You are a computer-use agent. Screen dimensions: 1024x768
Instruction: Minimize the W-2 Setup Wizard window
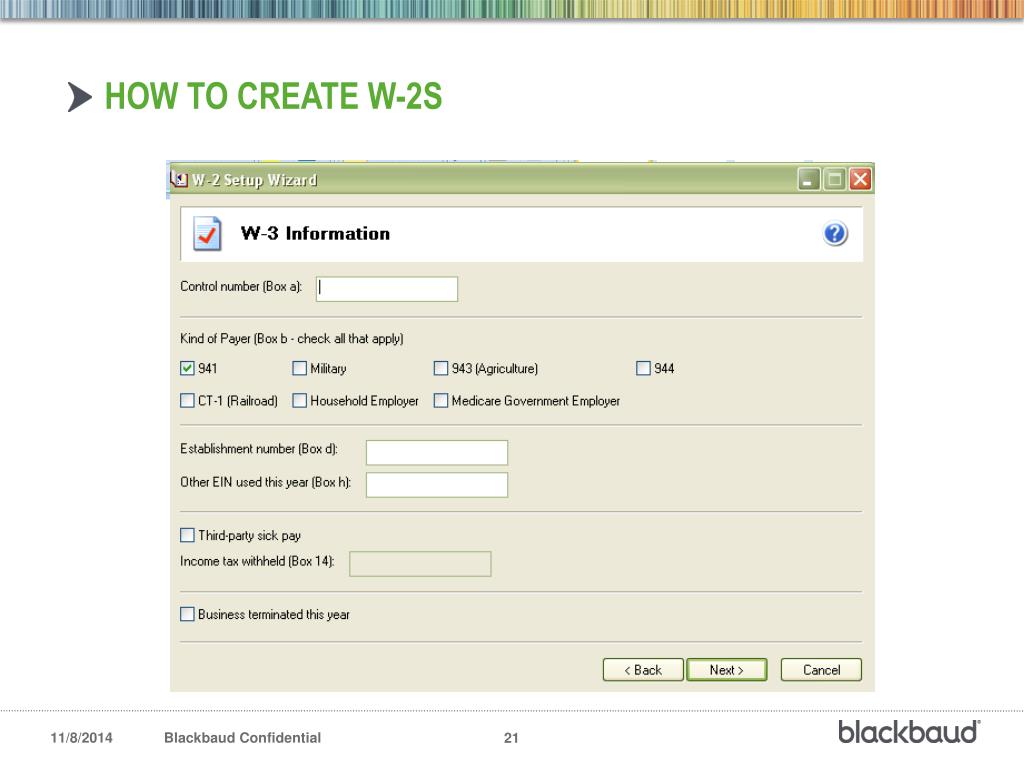click(x=809, y=179)
